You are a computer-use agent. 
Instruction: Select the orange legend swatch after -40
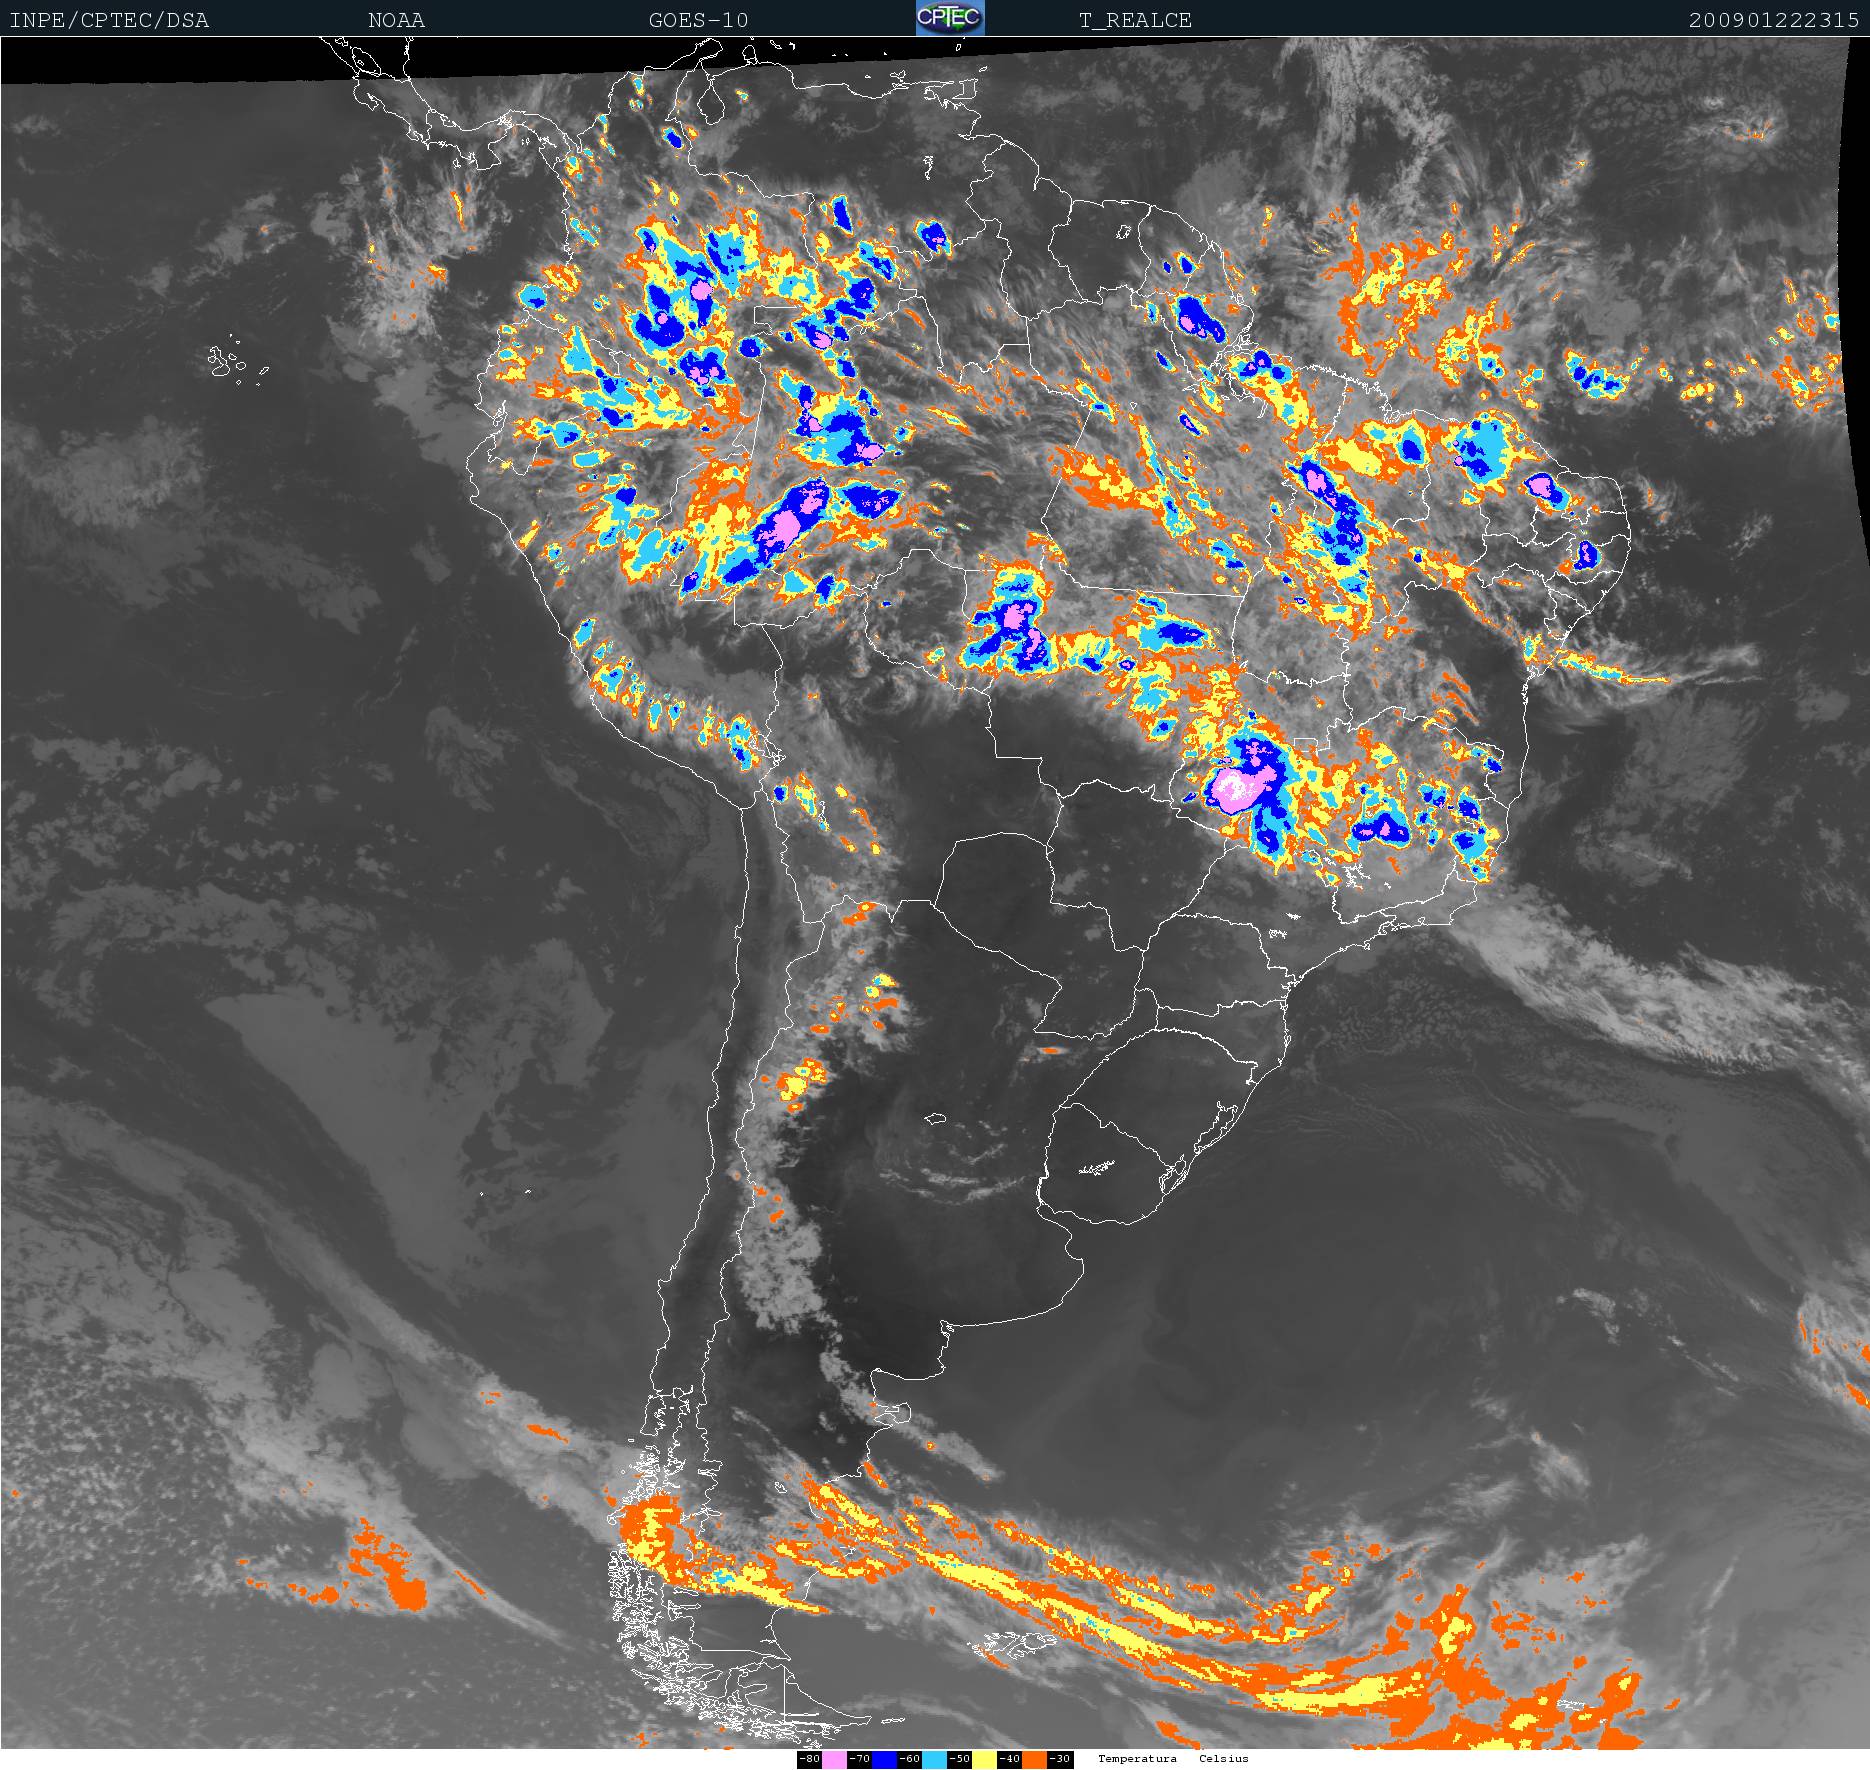pos(1034,1759)
